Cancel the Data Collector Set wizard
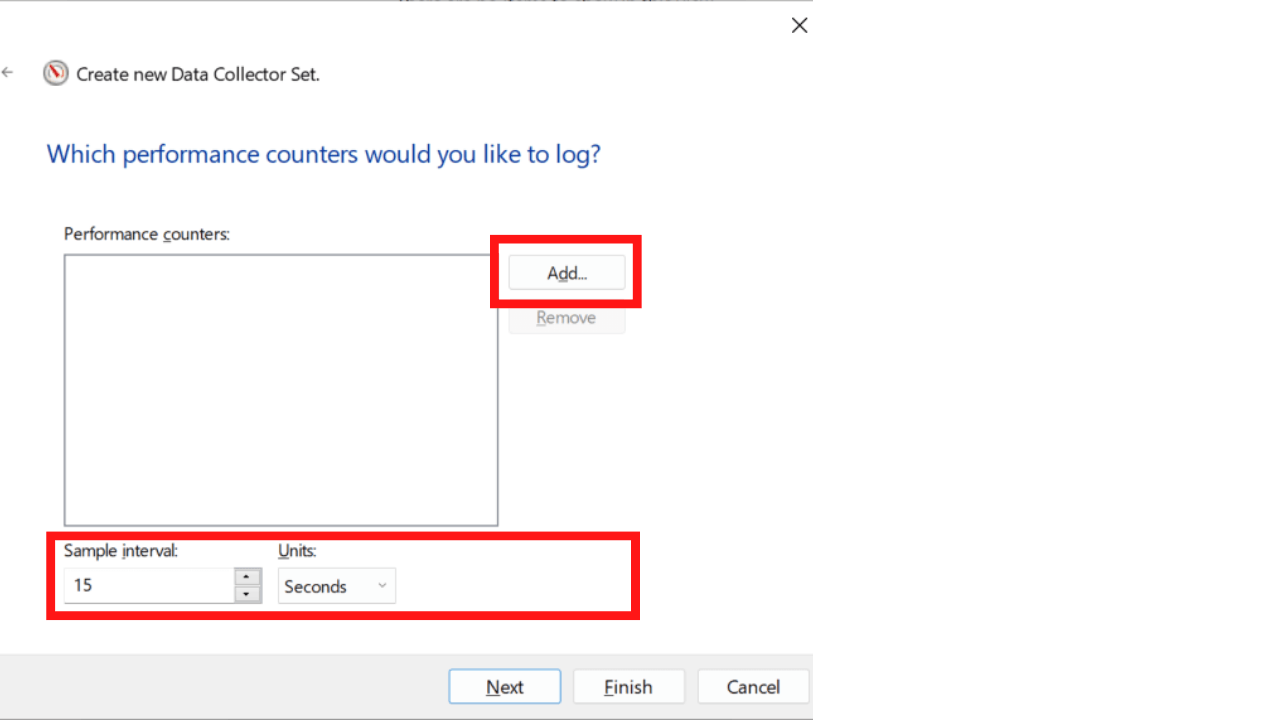1280x720 pixels. coord(753,687)
